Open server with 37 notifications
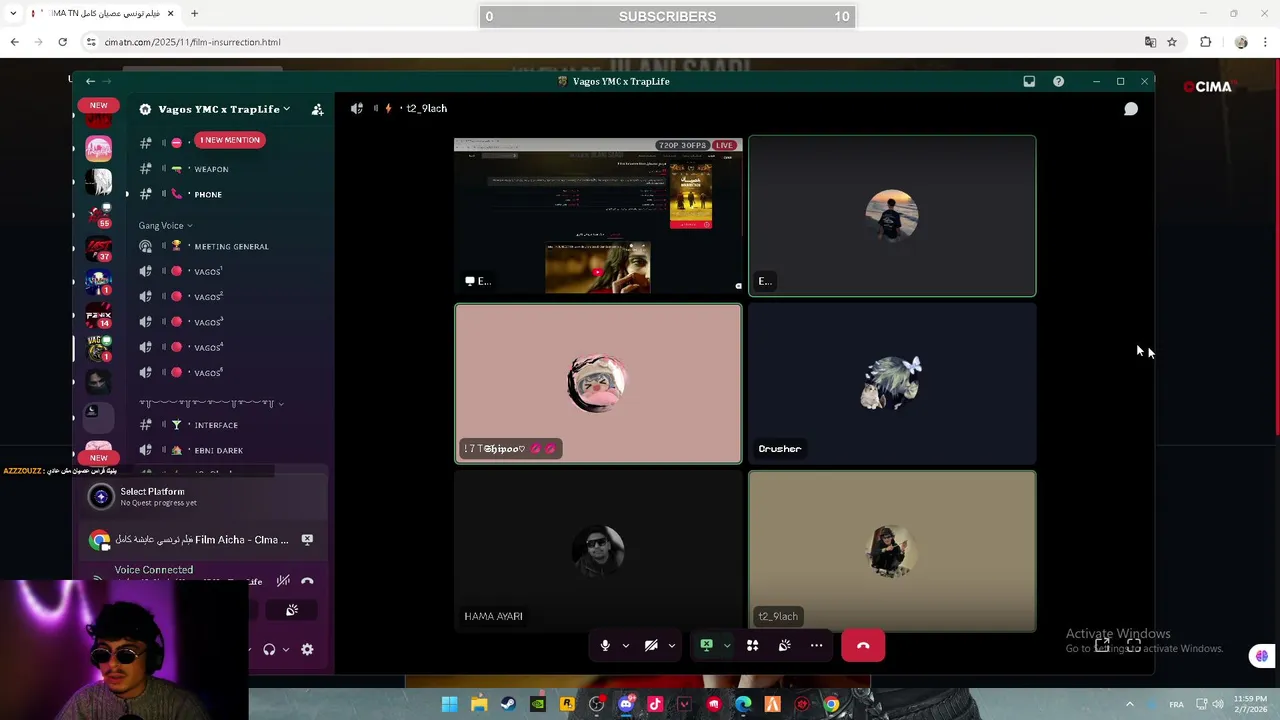This screenshot has height=720, width=1280. point(98,248)
